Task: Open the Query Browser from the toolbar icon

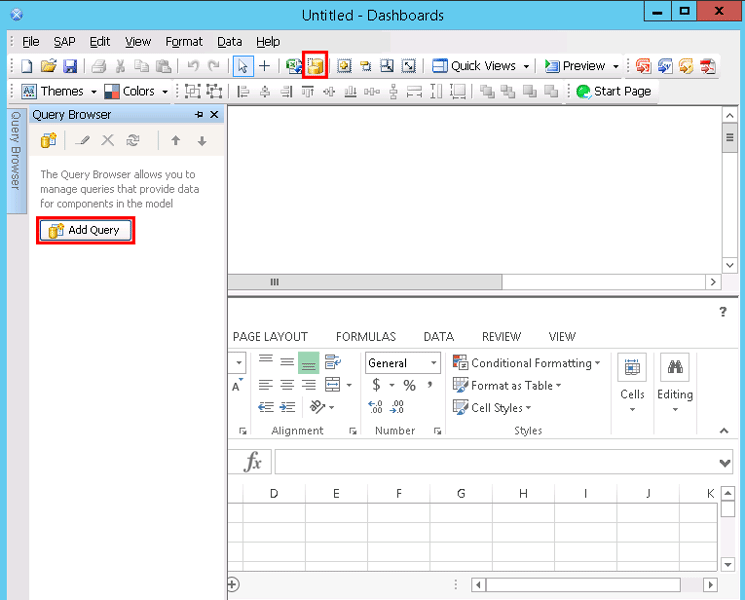Action: tap(315, 66)
